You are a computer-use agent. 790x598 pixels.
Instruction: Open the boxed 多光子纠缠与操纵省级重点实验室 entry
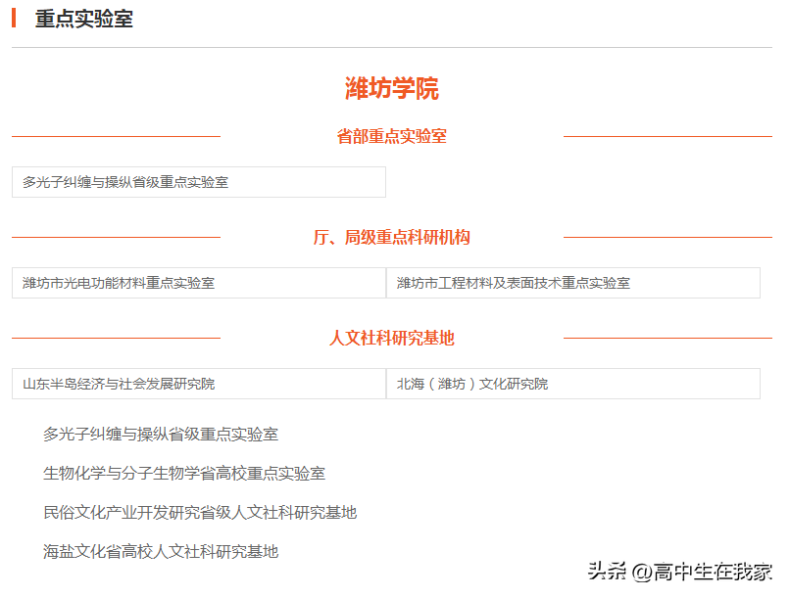pos(199,182)
